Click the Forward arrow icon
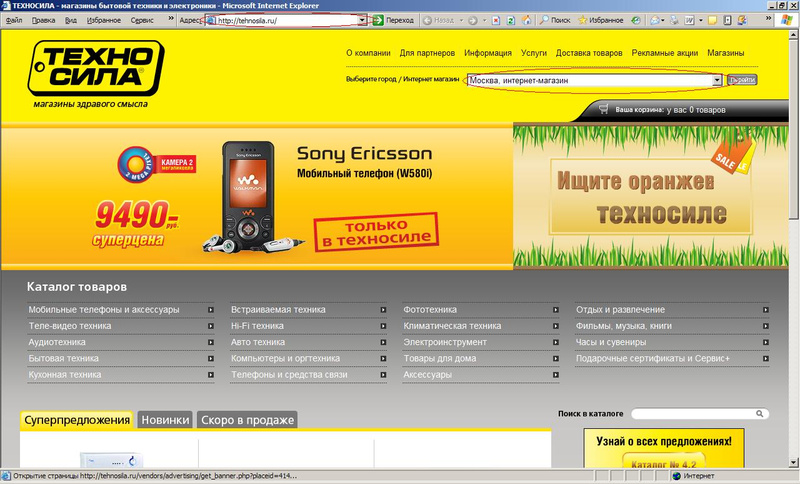Screen dimensions: 800x484 (x=472, y=20)
